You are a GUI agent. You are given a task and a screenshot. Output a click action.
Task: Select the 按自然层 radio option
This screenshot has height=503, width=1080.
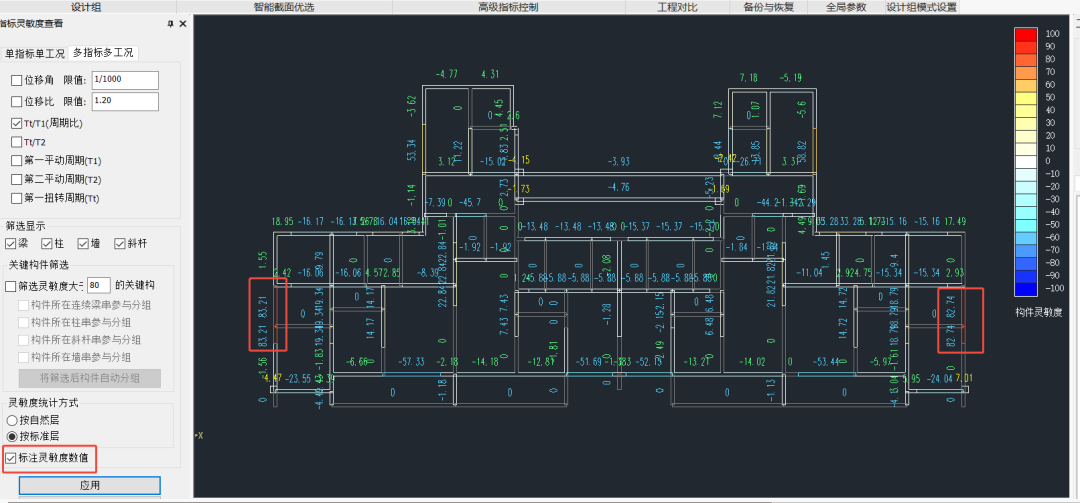click(x=11, y=421)
